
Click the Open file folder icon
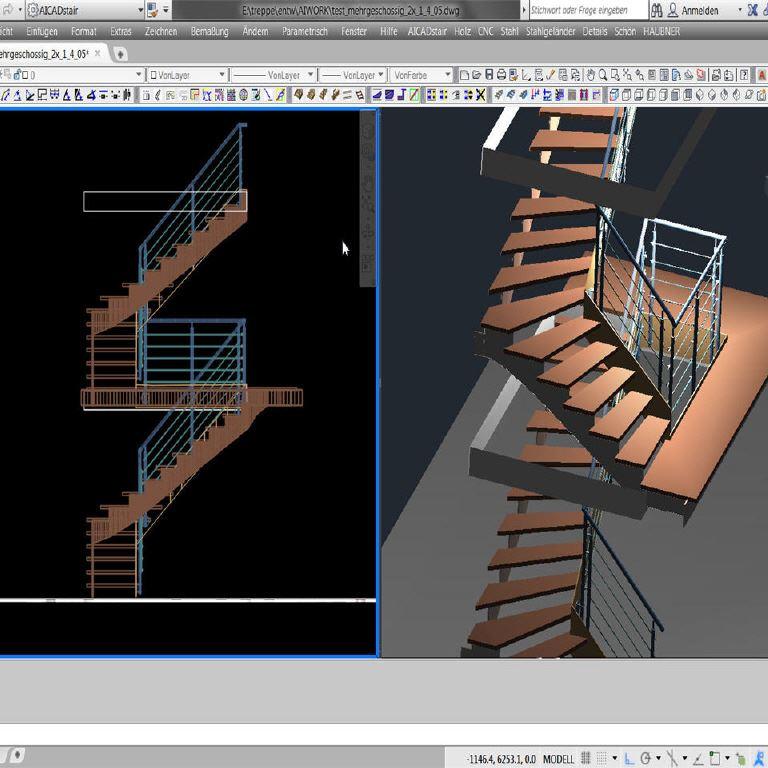[x=476, y=75]
